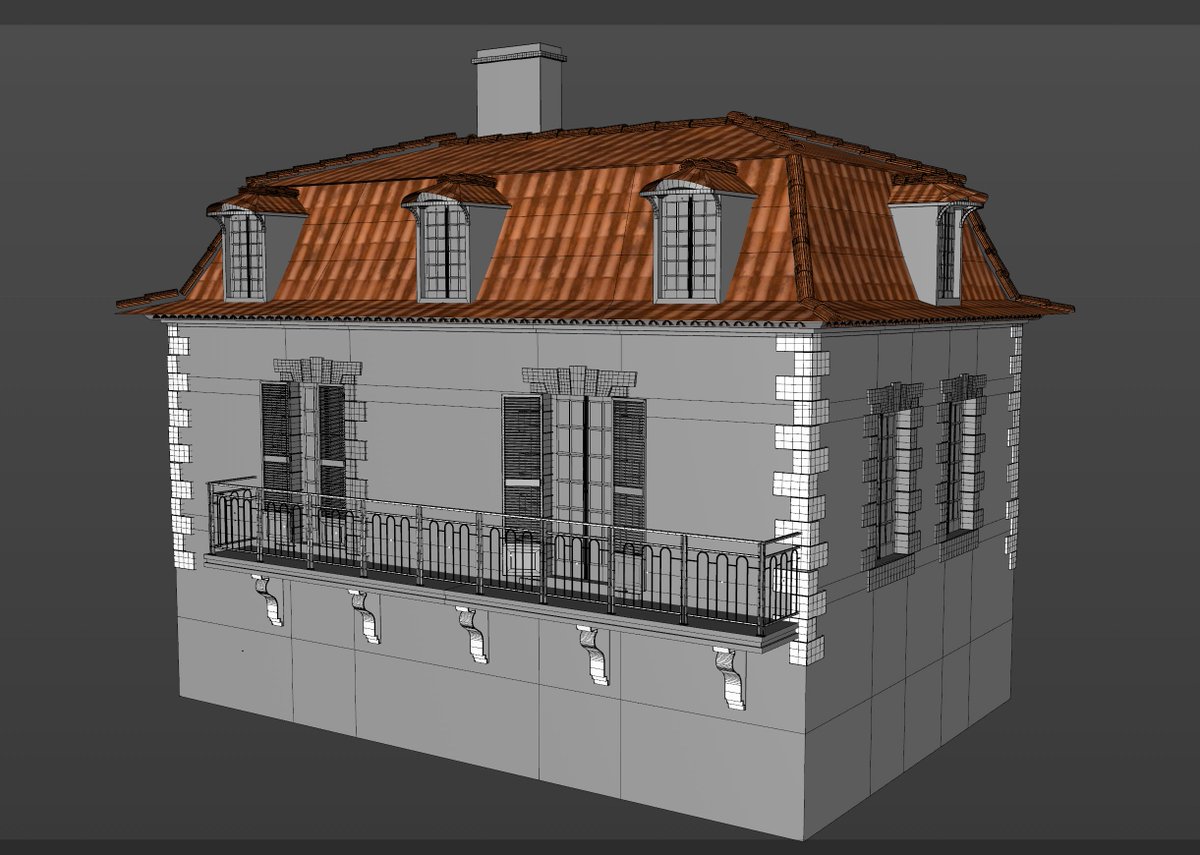
Task: Select the chimney on top of the roof
Action: 519,89
